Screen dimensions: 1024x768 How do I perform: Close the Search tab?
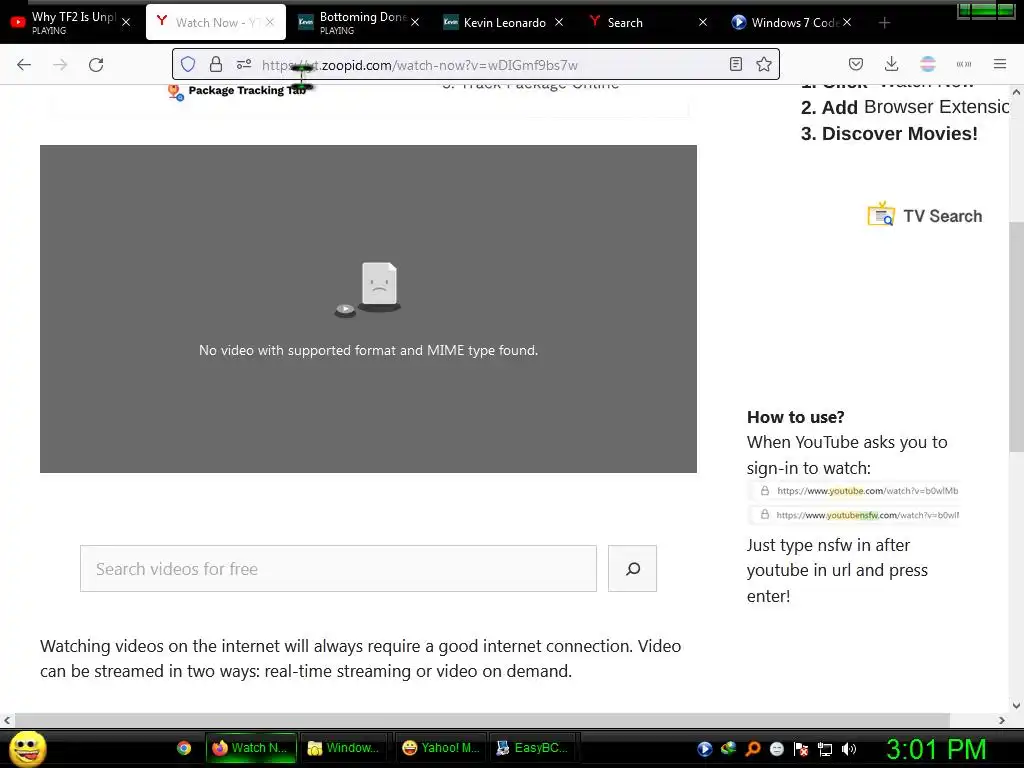point(703,22)
